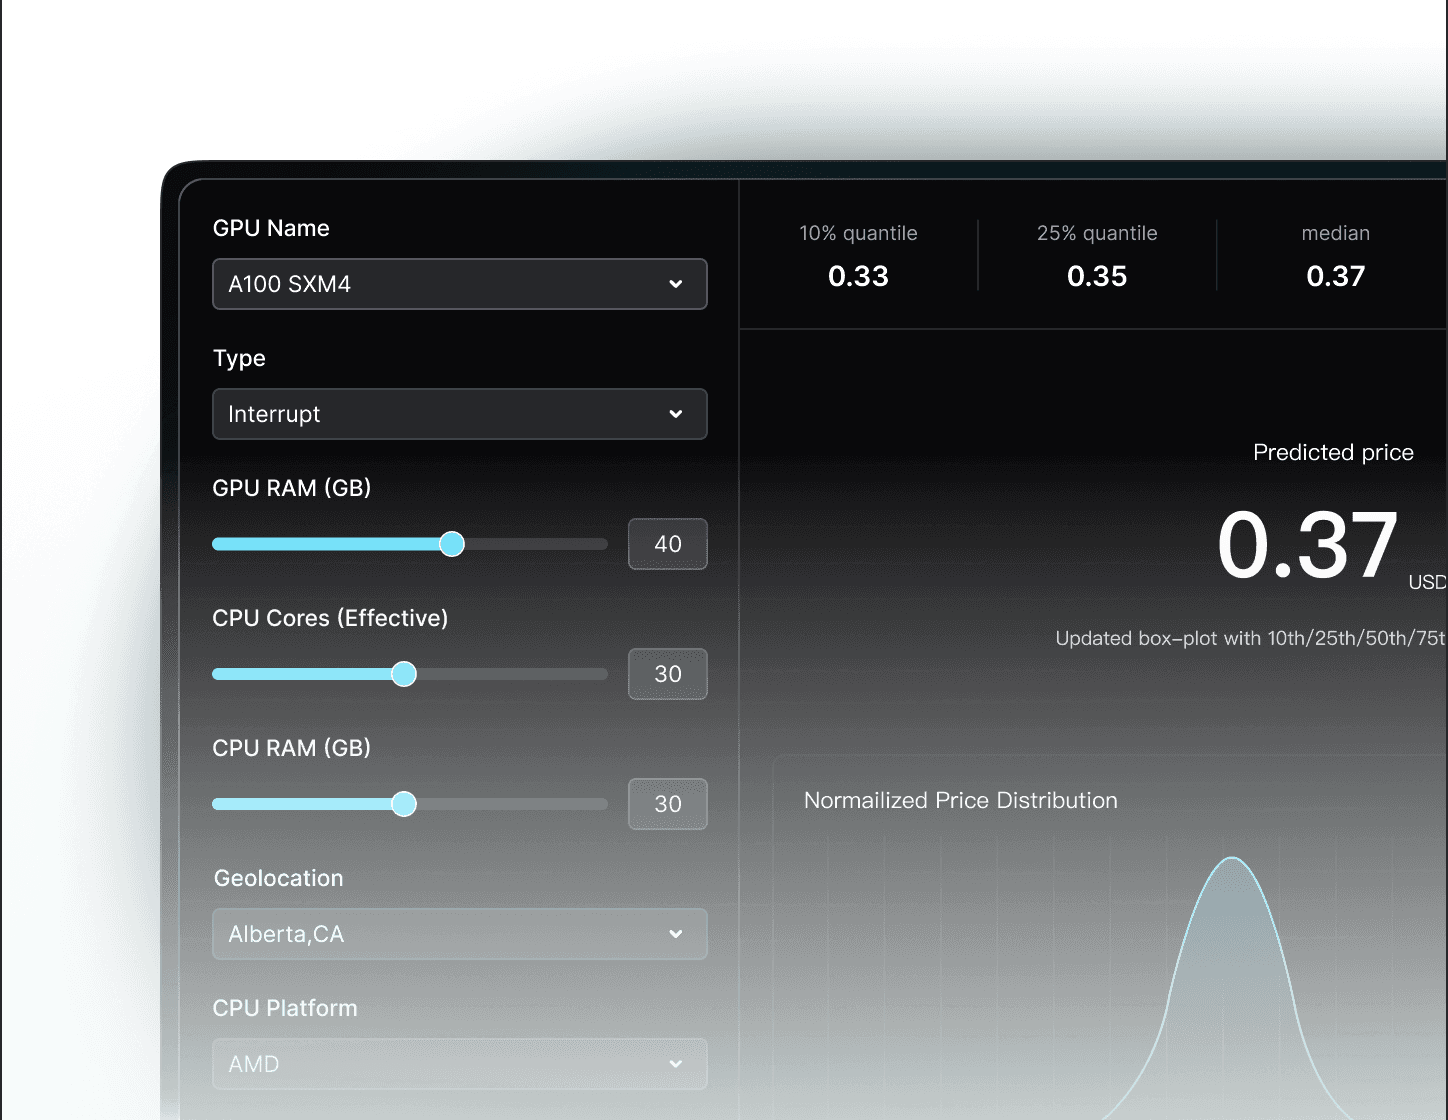Click the Updated box-plot description text
The image size is (1448, 1120).
coord(1251,638)
